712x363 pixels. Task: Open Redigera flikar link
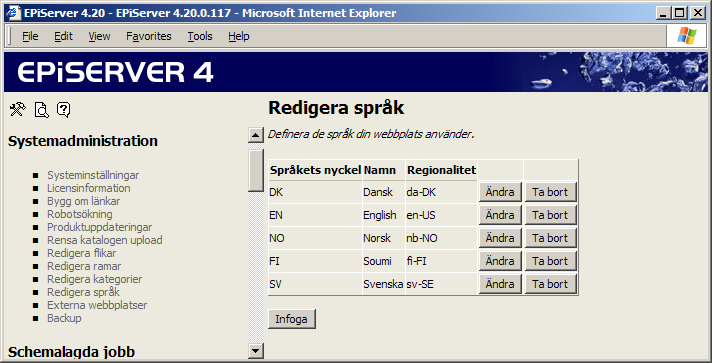[81, 253]
